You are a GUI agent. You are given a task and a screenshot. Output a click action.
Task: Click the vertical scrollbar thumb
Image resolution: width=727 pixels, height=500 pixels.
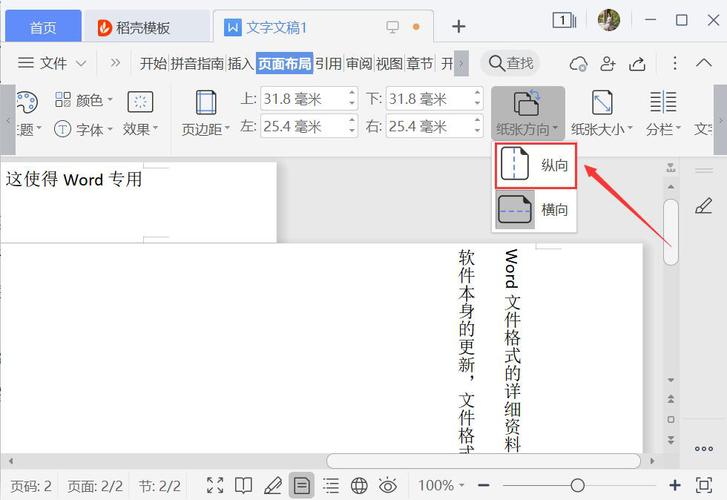pyautogui.click(x=671, y=232)
